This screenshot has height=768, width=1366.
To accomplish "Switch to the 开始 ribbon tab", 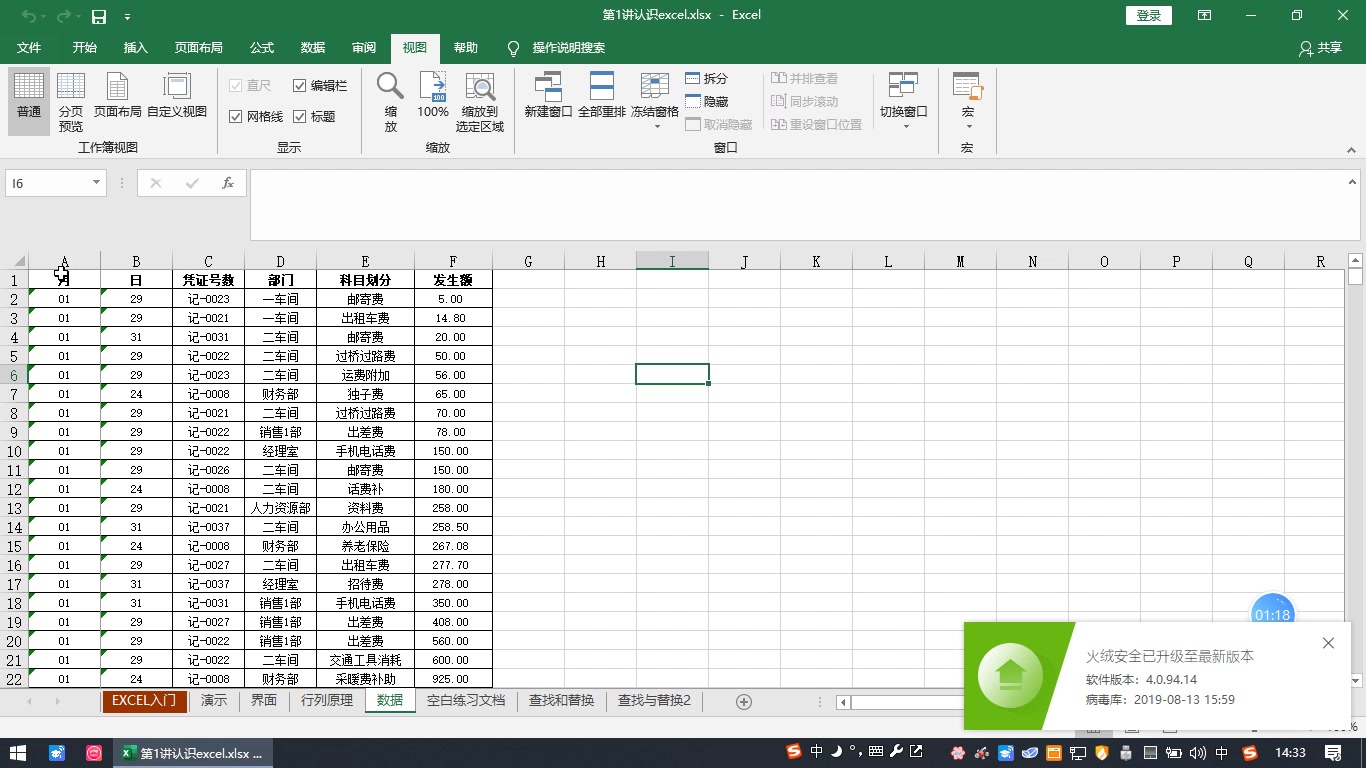I will point(84,47).
